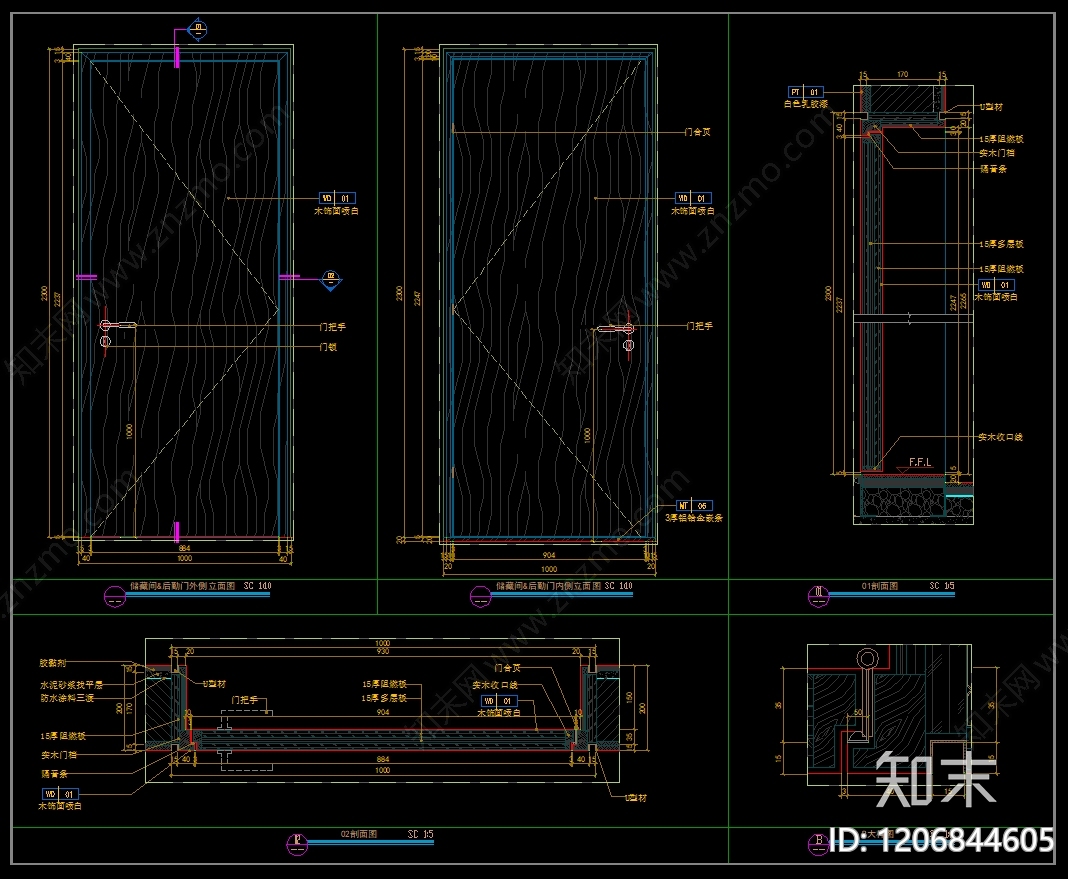Image resolution: width=1068 pixels, height=879 pixels.
Task: Click the '隔音条' label in section 02
Action: coord(54,774)
